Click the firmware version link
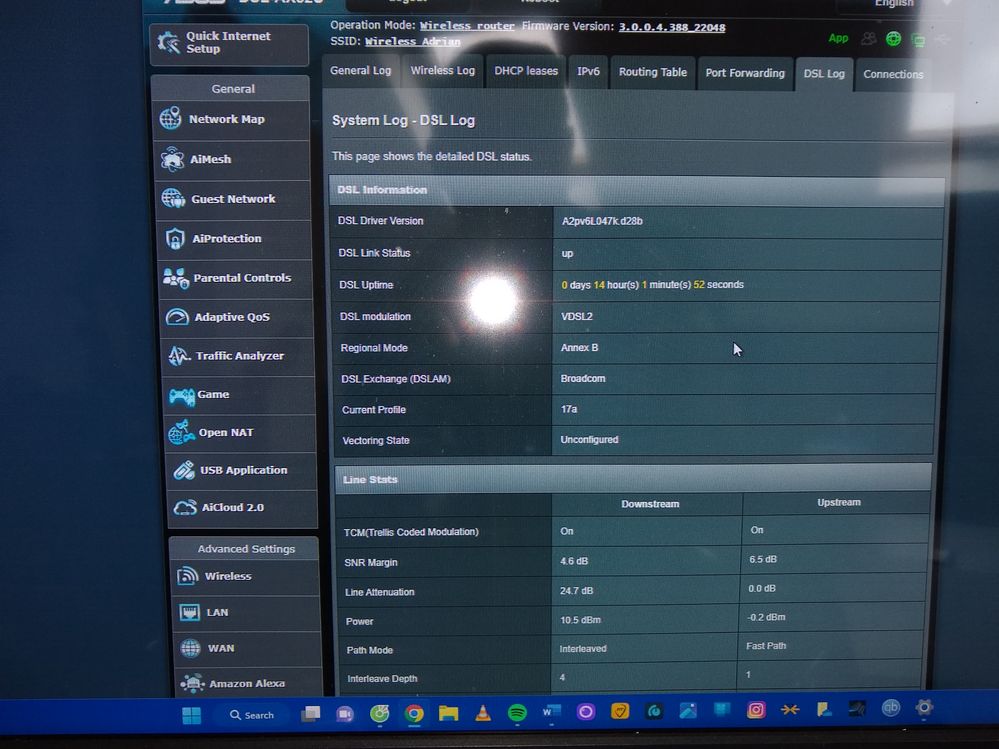Image resolution: width=999 pixels, height=749 pixels. pyautogui.click(x=671, y=27)
